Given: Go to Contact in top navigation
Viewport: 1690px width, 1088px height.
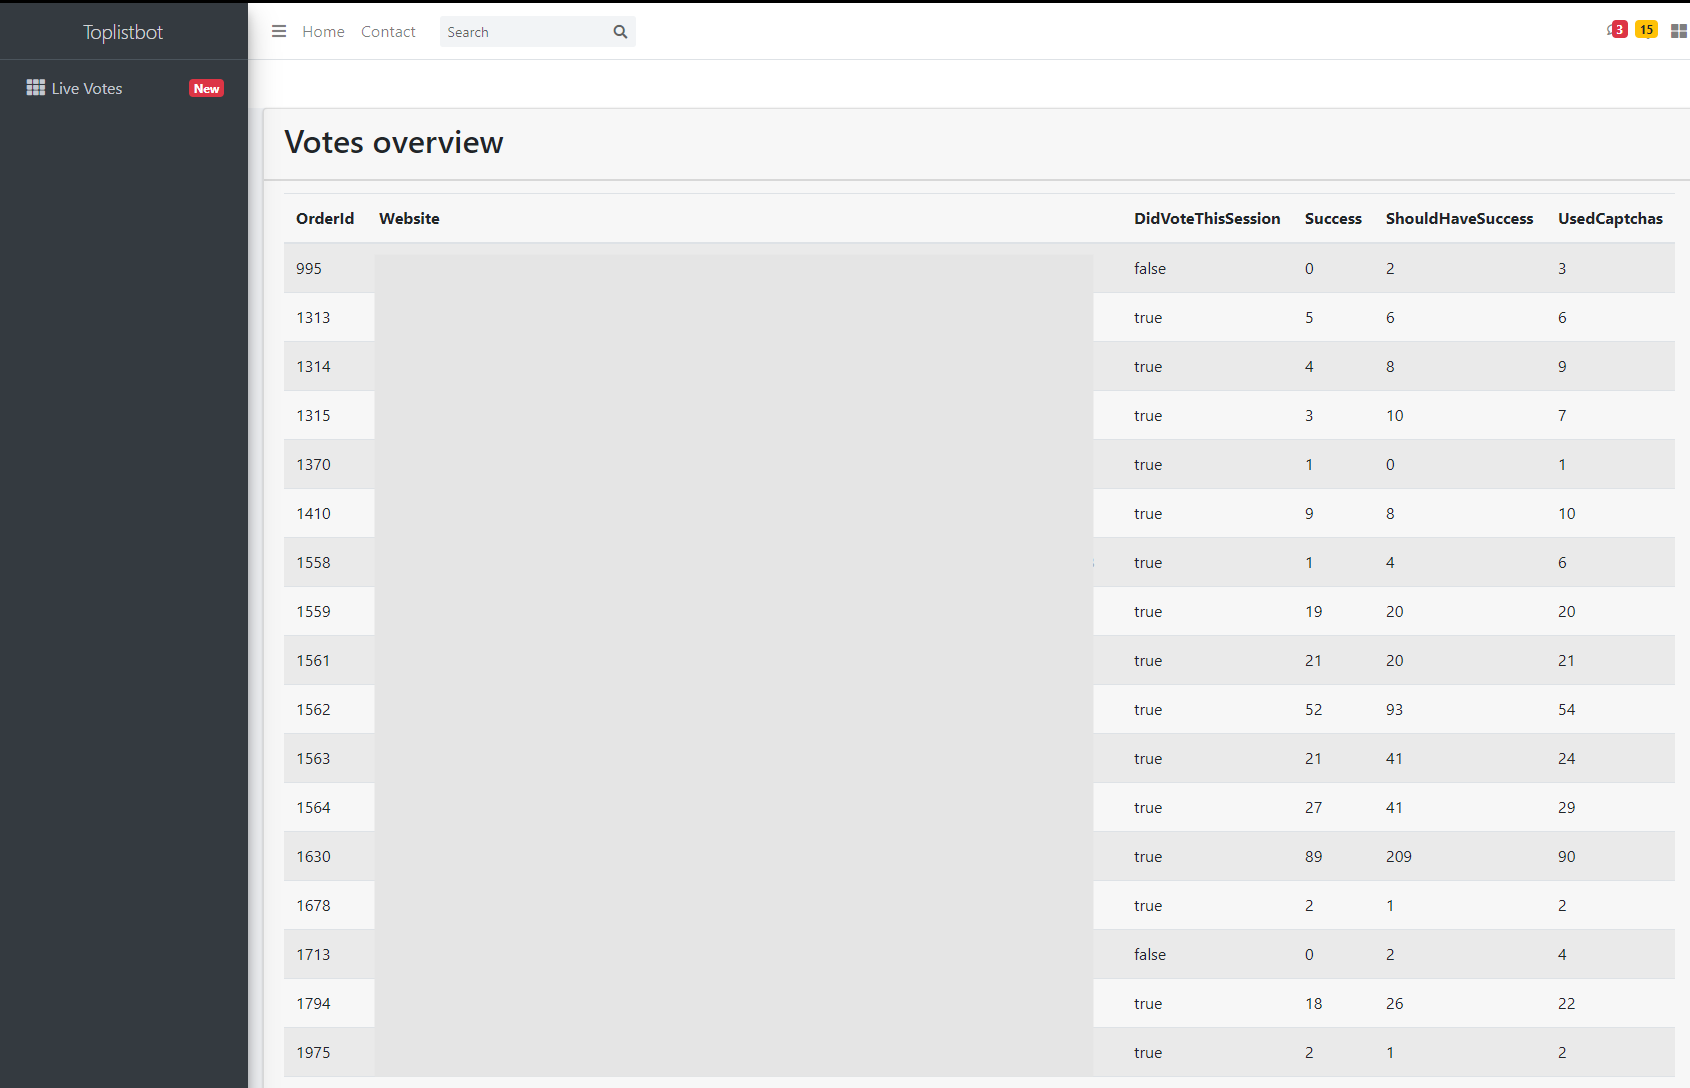Looking at the screenshot, I should point(388,32).
